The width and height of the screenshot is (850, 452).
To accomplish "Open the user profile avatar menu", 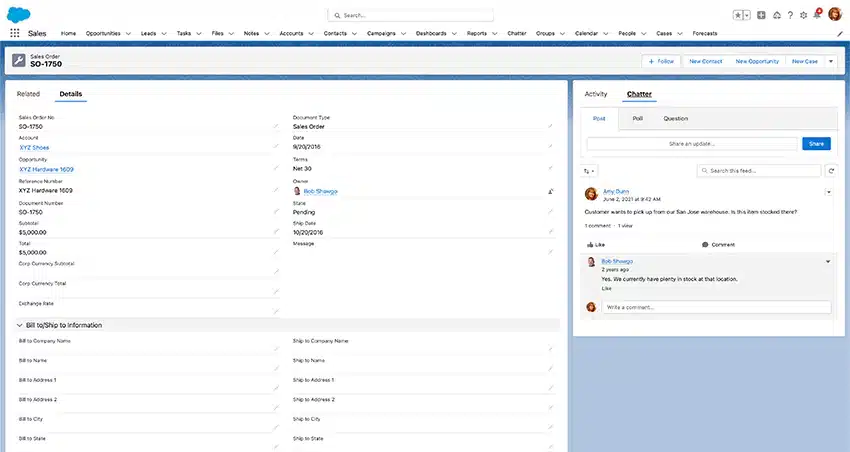I will (x=835, y=14).
